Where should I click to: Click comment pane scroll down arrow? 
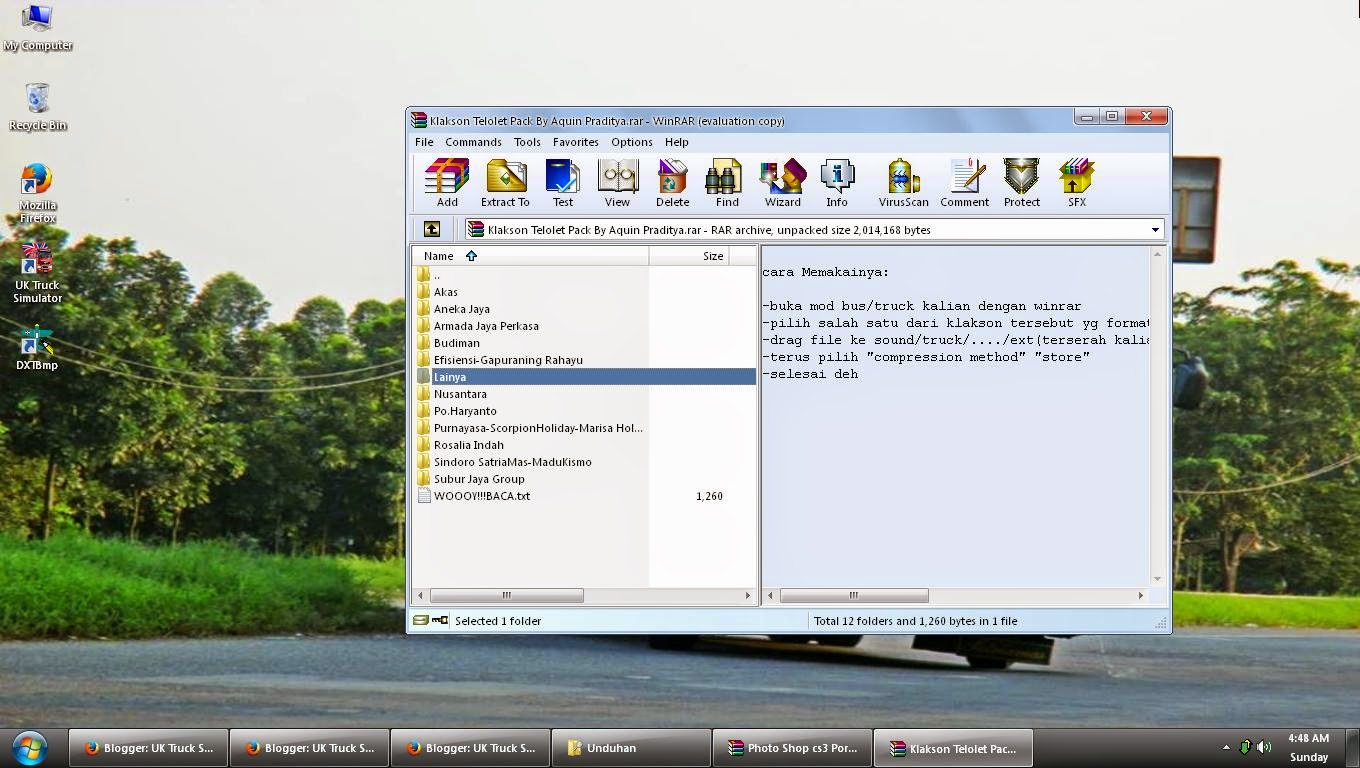click(x=1157, y=579)
